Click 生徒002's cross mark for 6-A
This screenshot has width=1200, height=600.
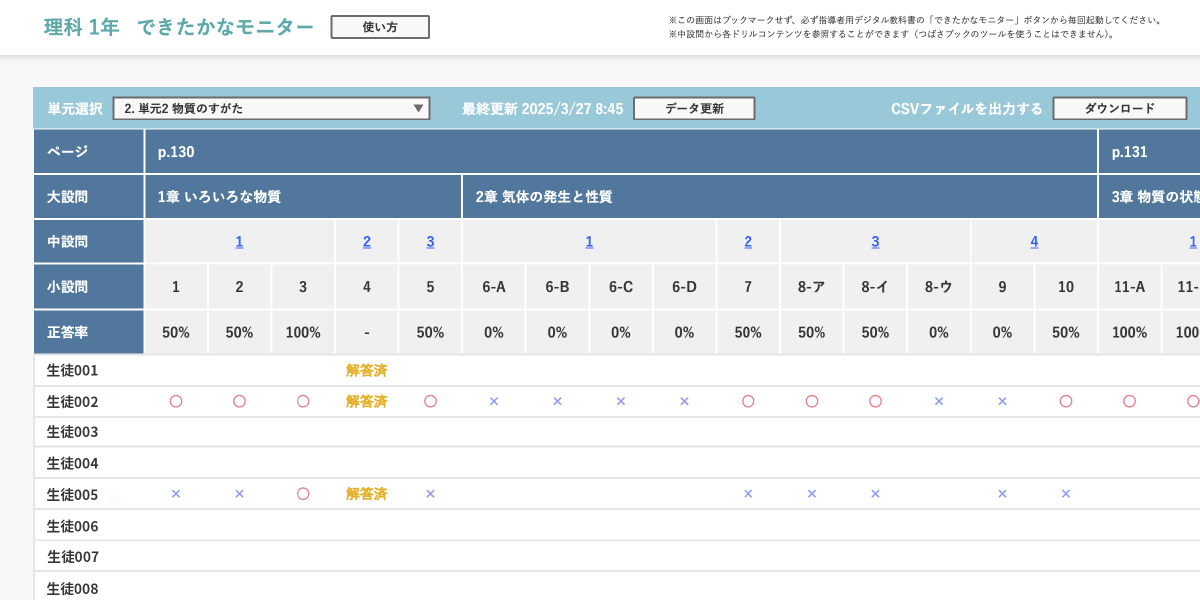point(494,401)
